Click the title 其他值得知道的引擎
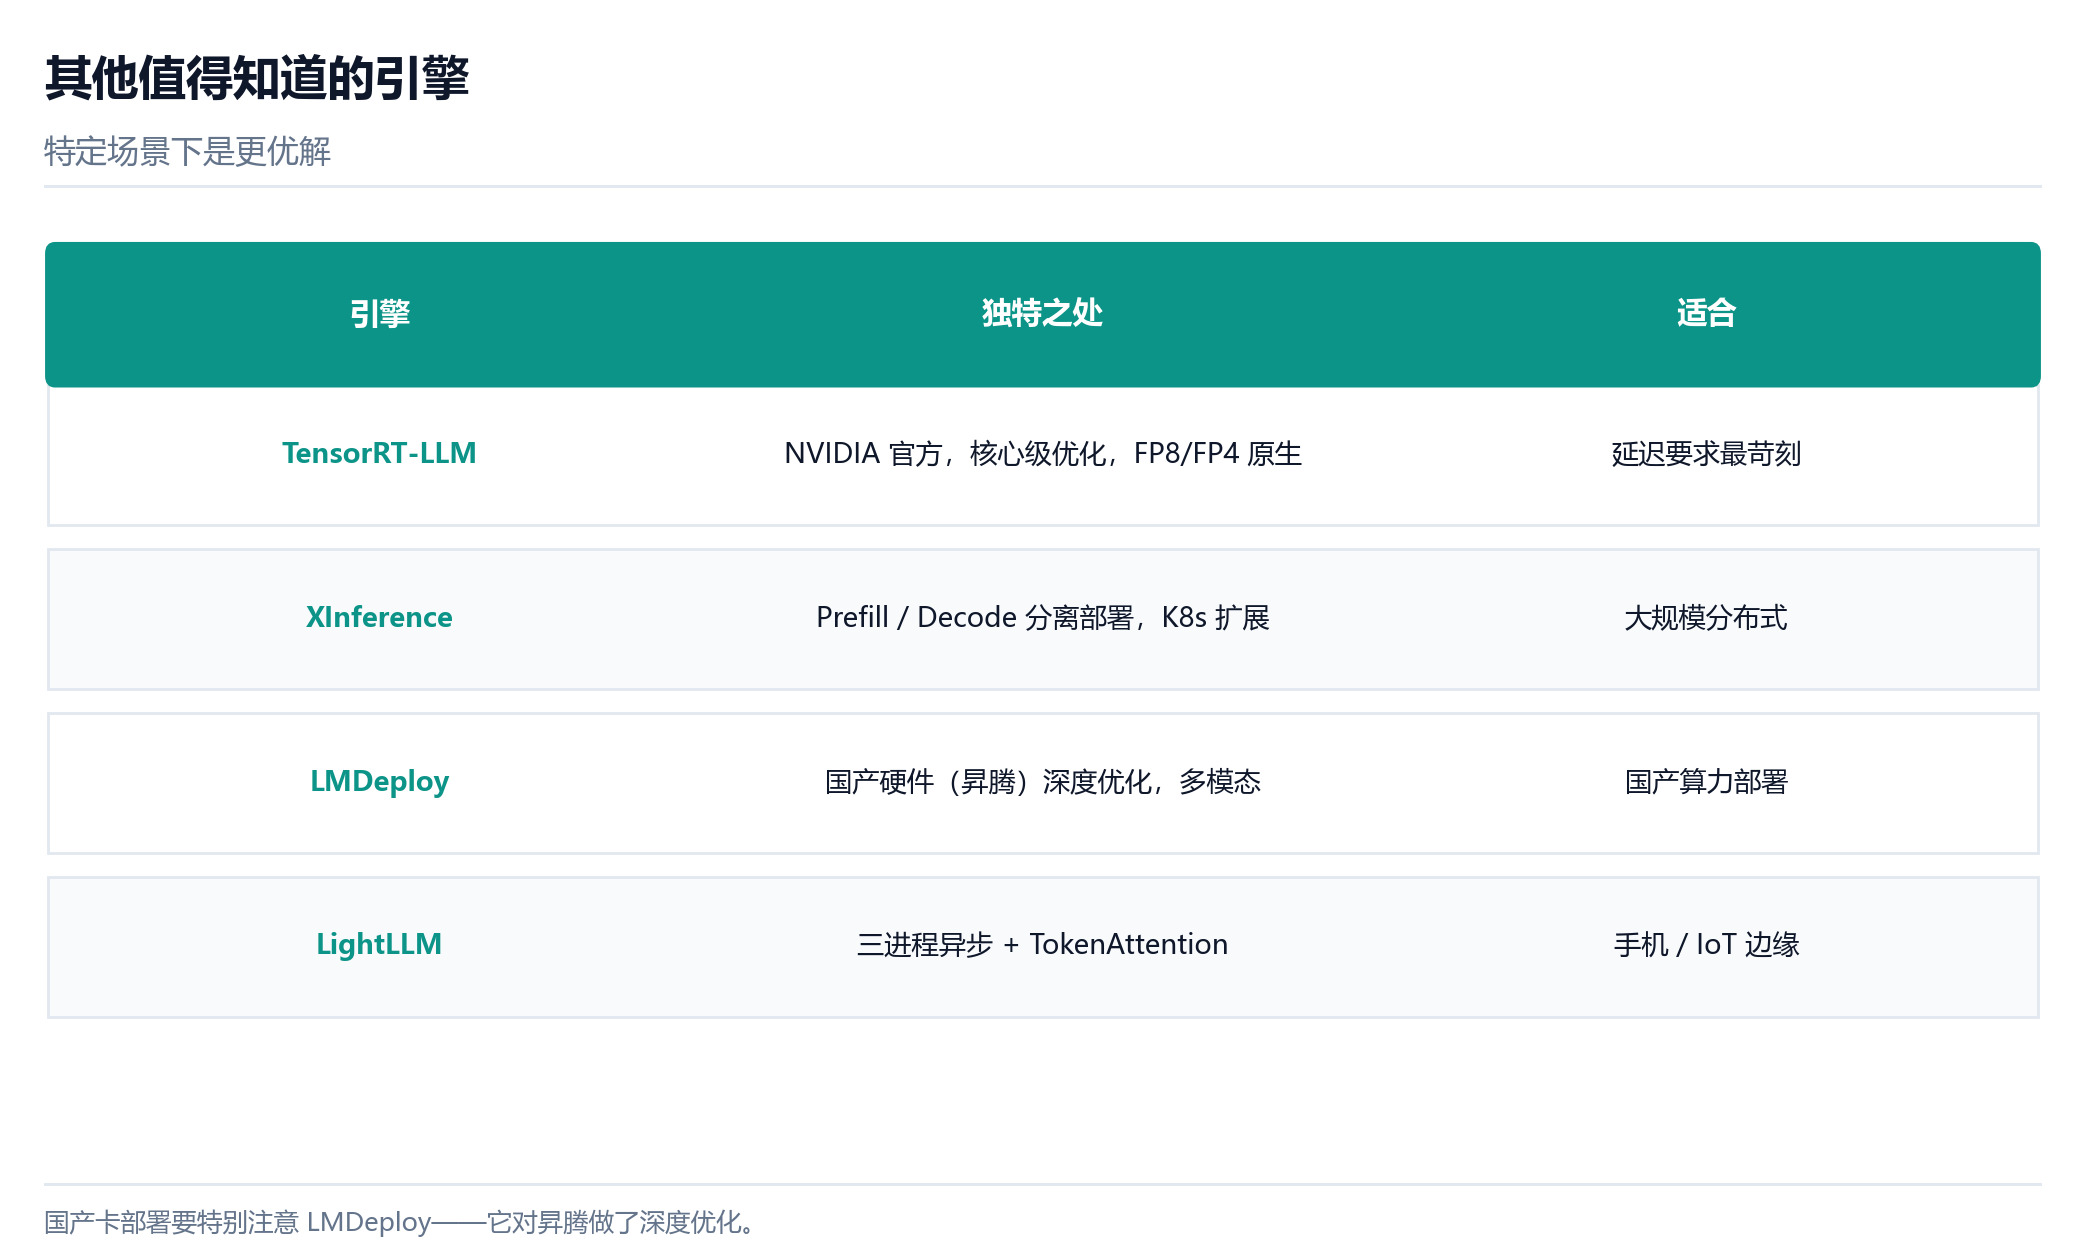This screenshot has width=2086, height=1257. 257,78
